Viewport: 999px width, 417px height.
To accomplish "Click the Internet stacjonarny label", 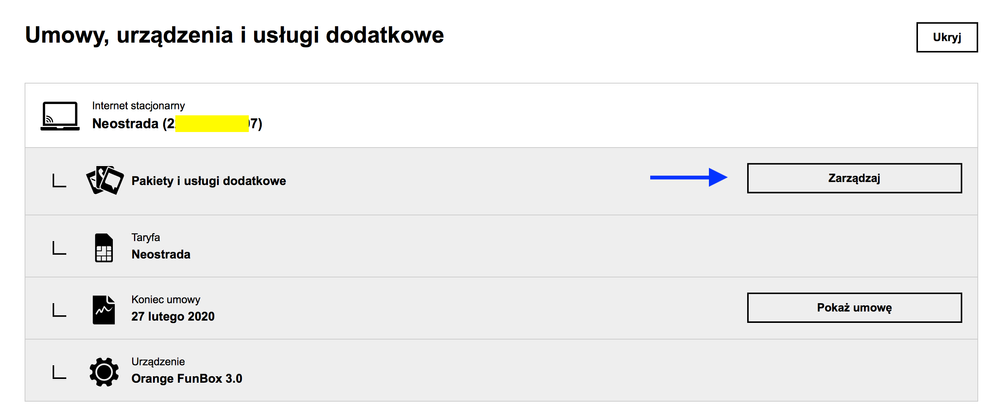I will coord(138,105).
